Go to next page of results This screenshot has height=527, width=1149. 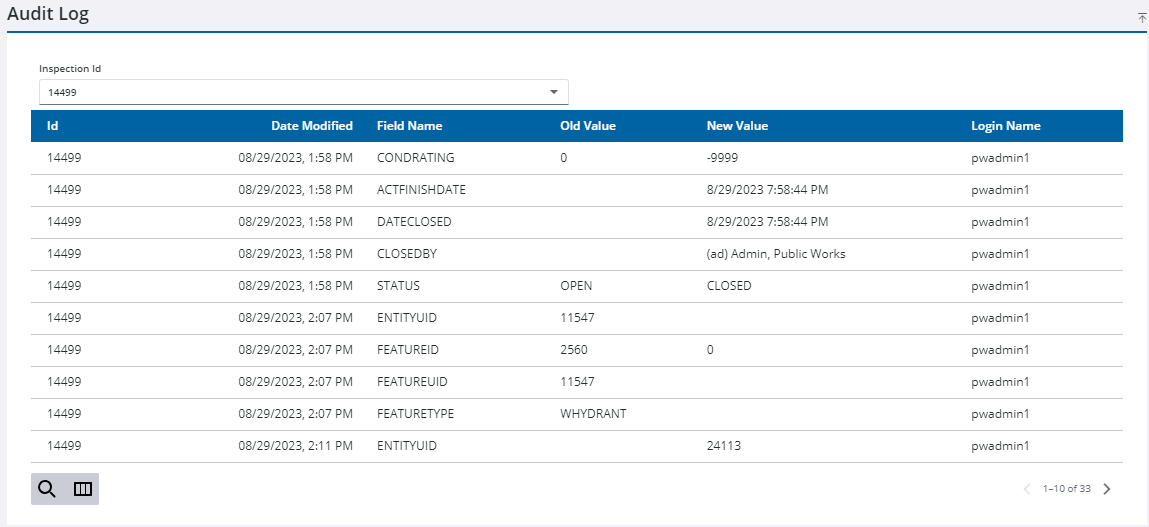pos(1106,489)
